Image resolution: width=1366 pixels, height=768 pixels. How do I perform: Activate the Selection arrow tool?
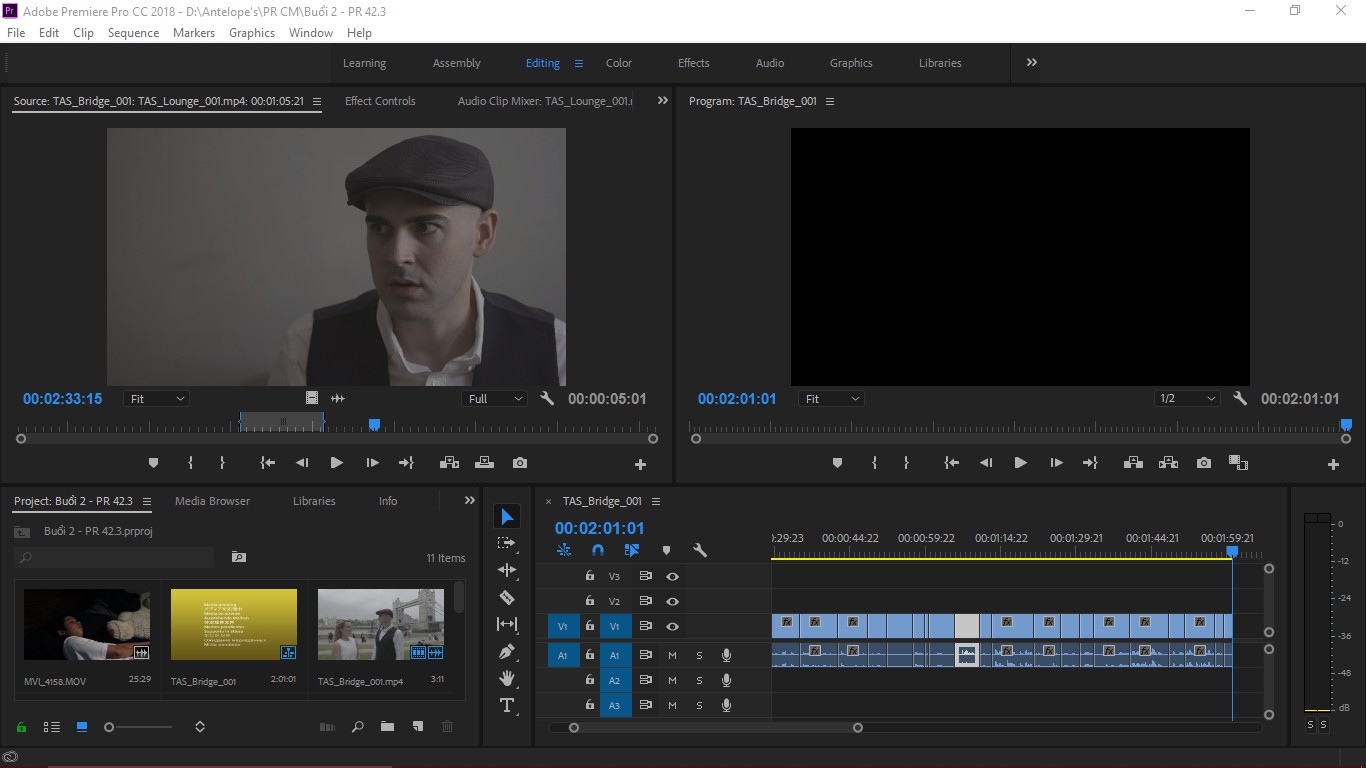click(507, 516)
